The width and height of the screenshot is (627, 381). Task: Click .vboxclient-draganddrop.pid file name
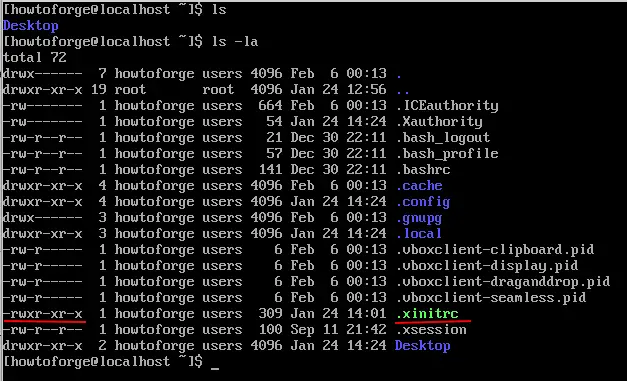(503, 282)
